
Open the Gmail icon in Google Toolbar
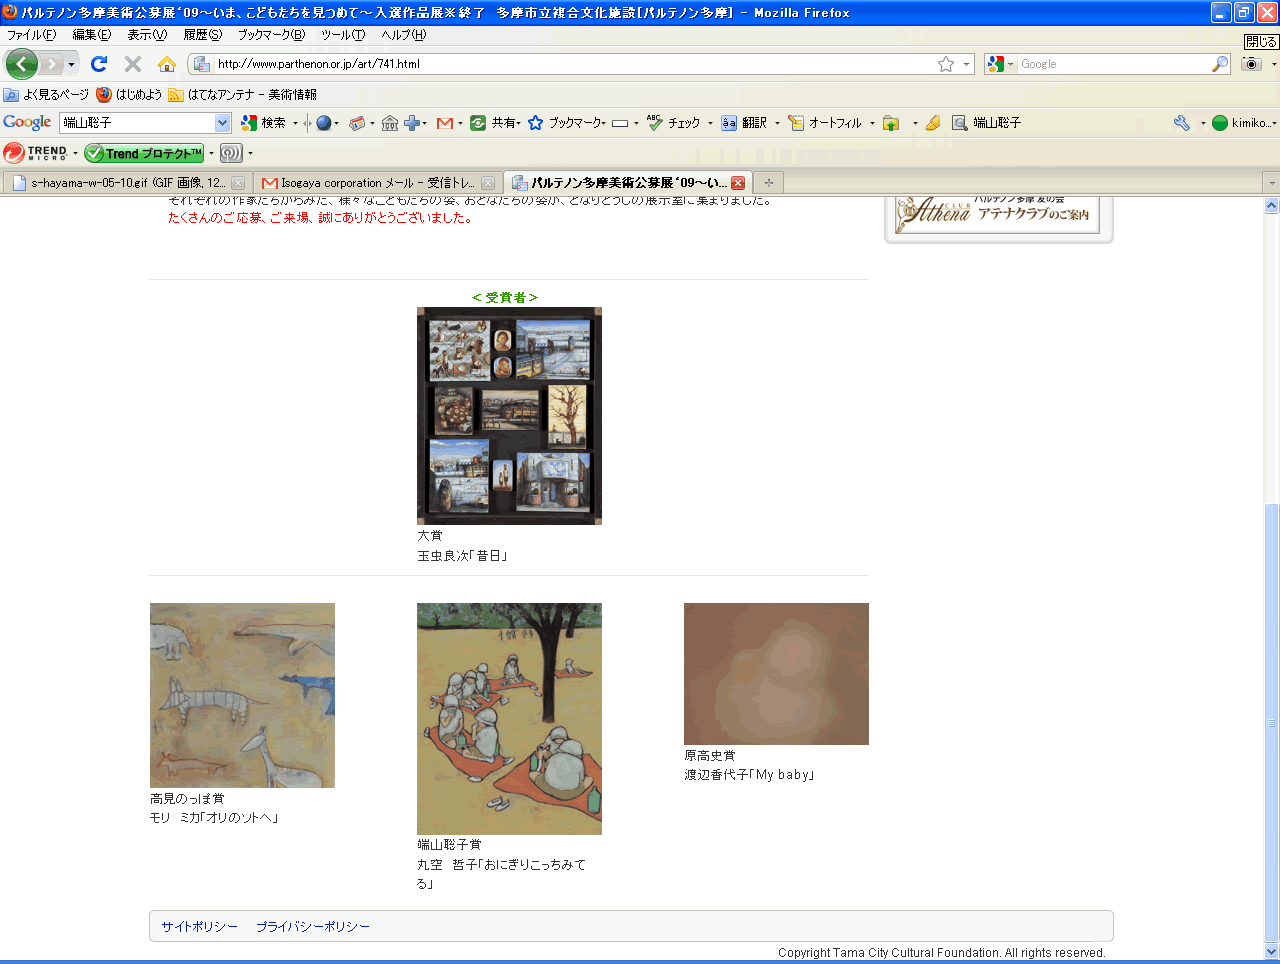pos(445,123)
